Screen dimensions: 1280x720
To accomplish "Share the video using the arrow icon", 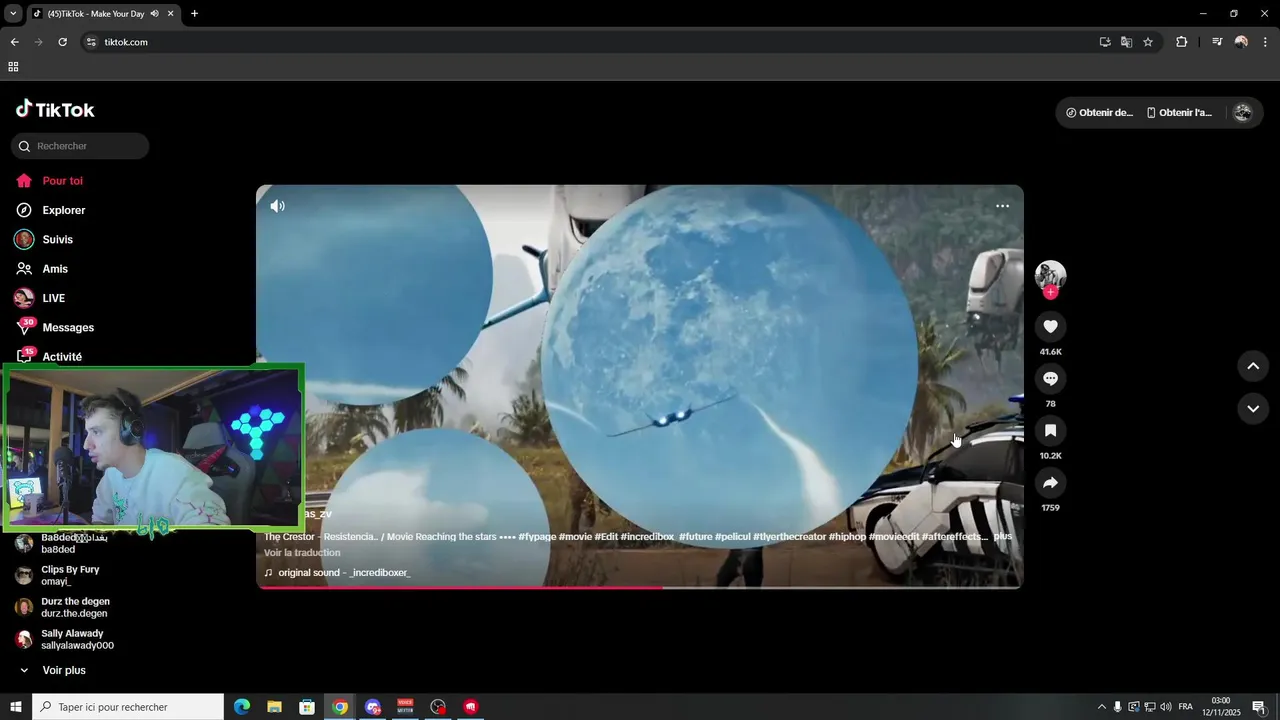I will [x=1050, y=483].
